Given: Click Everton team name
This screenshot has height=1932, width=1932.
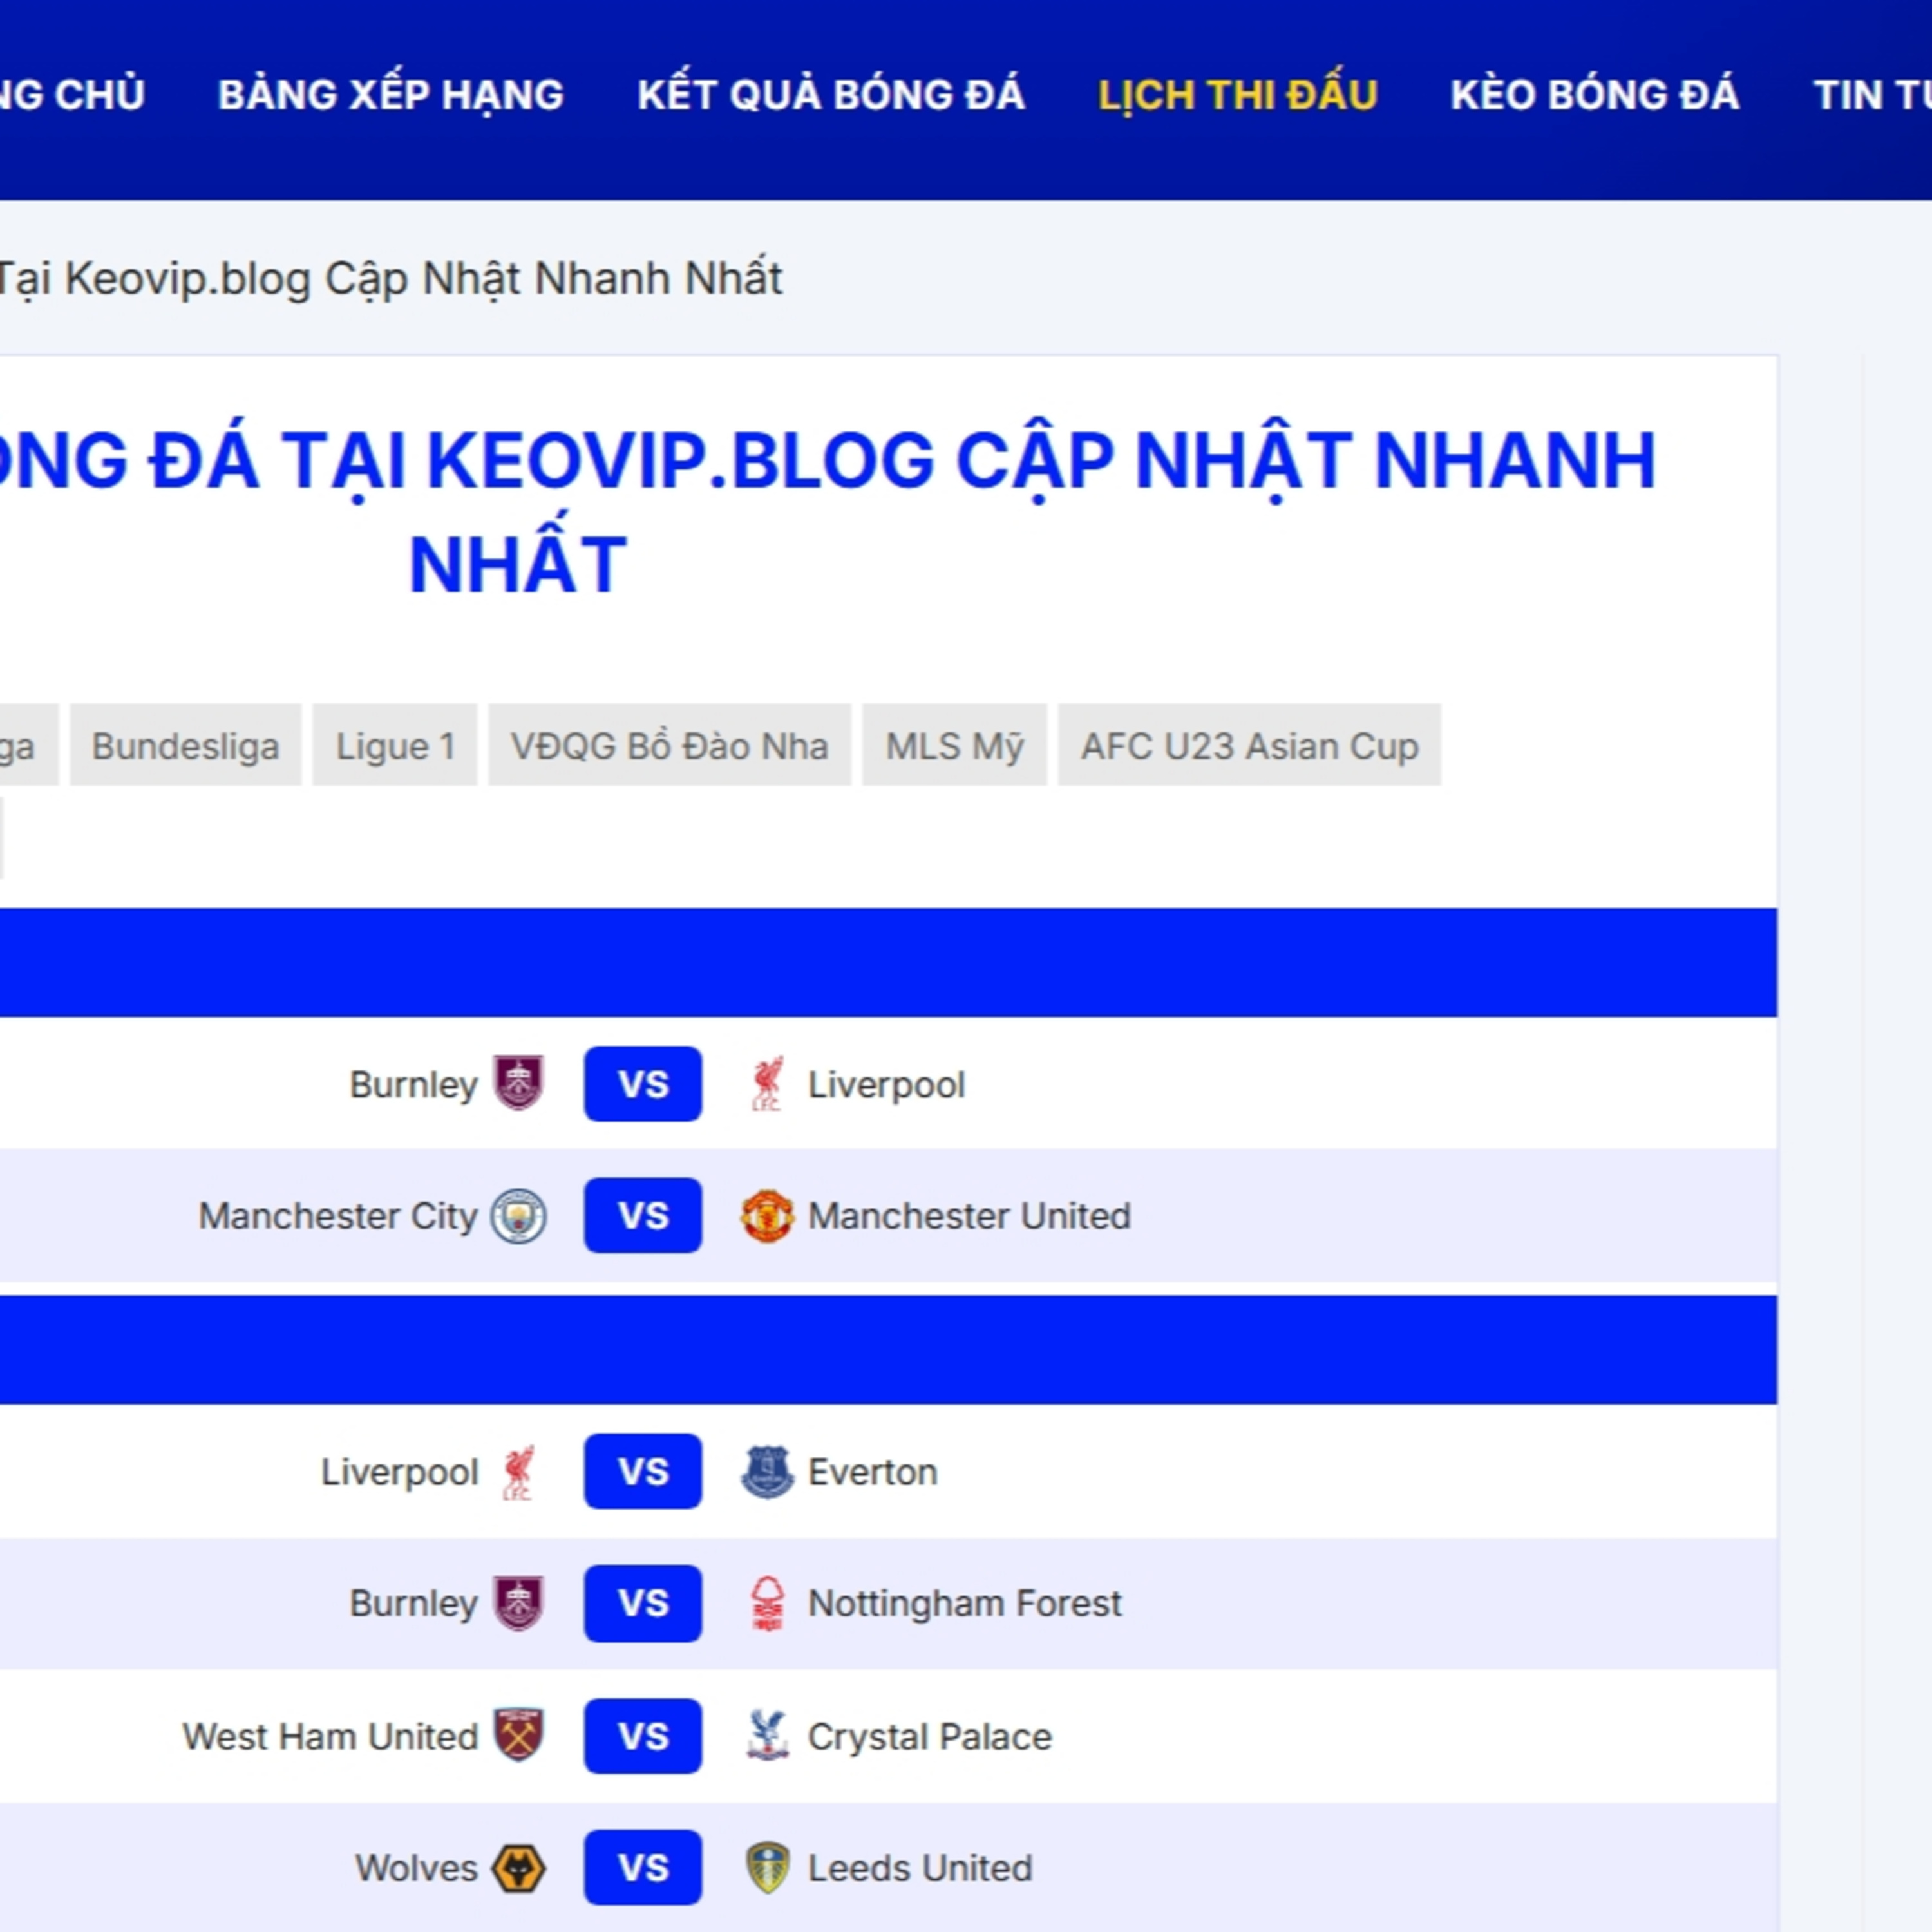Looking at the screenshot, I should click(872, 1472).
